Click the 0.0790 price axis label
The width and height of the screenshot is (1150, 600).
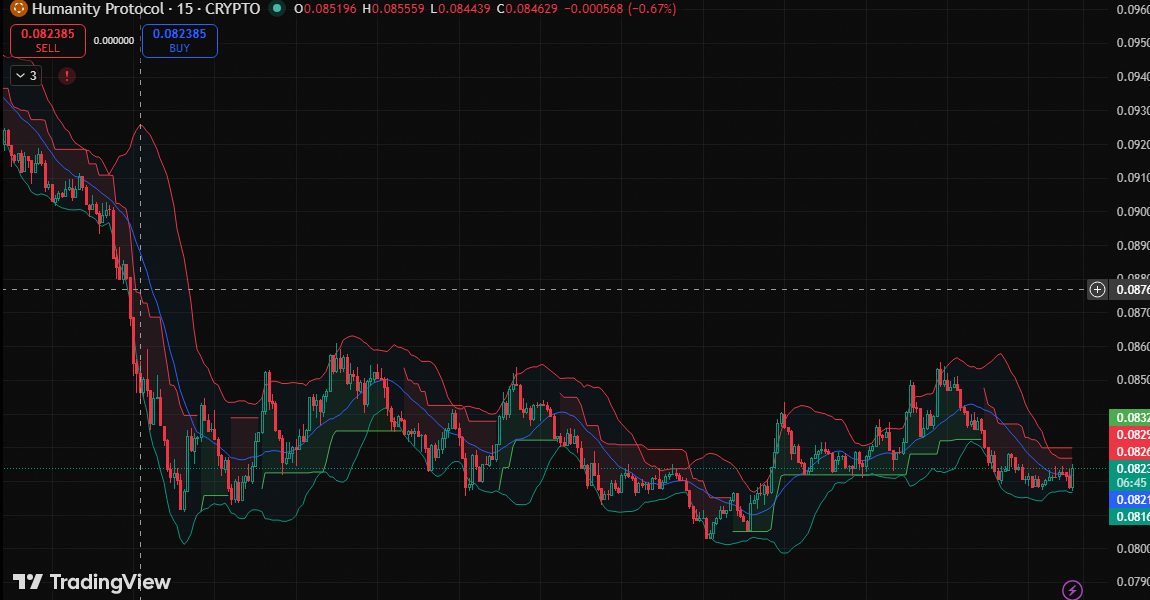tap(1132, 582)
